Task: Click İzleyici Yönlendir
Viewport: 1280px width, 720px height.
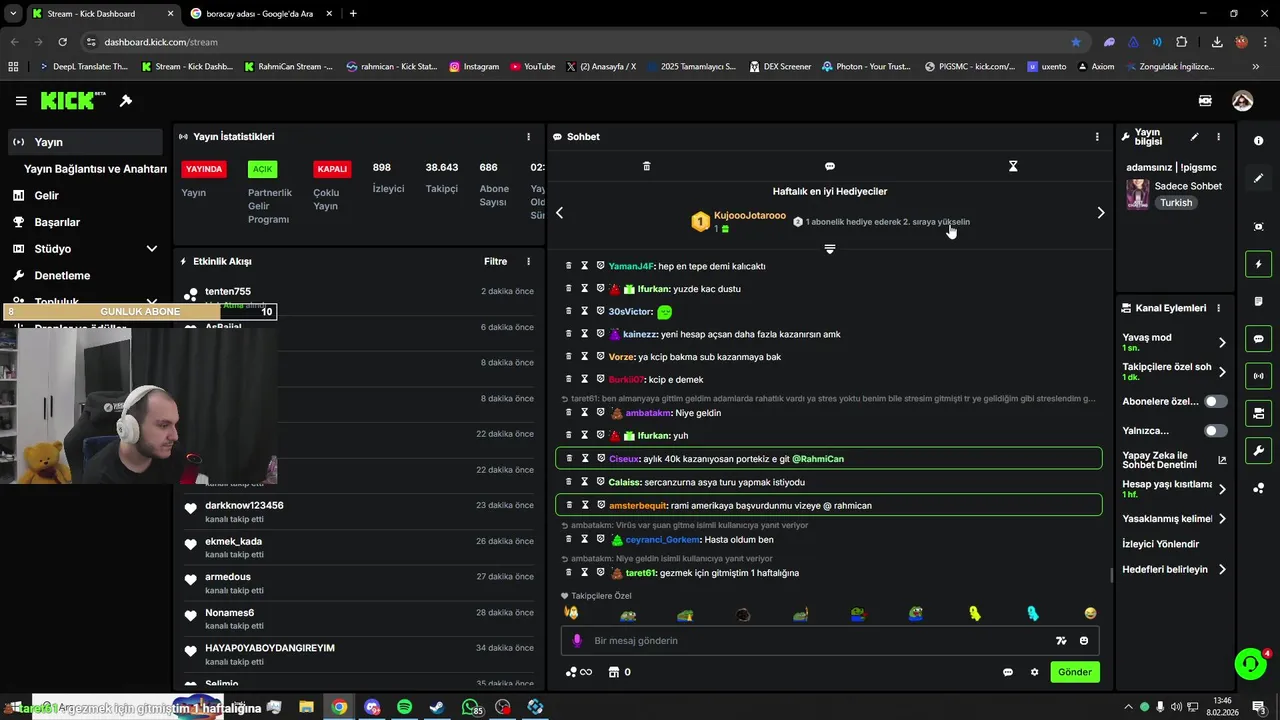Action: pyautogui.click(x=1161, y=544)
